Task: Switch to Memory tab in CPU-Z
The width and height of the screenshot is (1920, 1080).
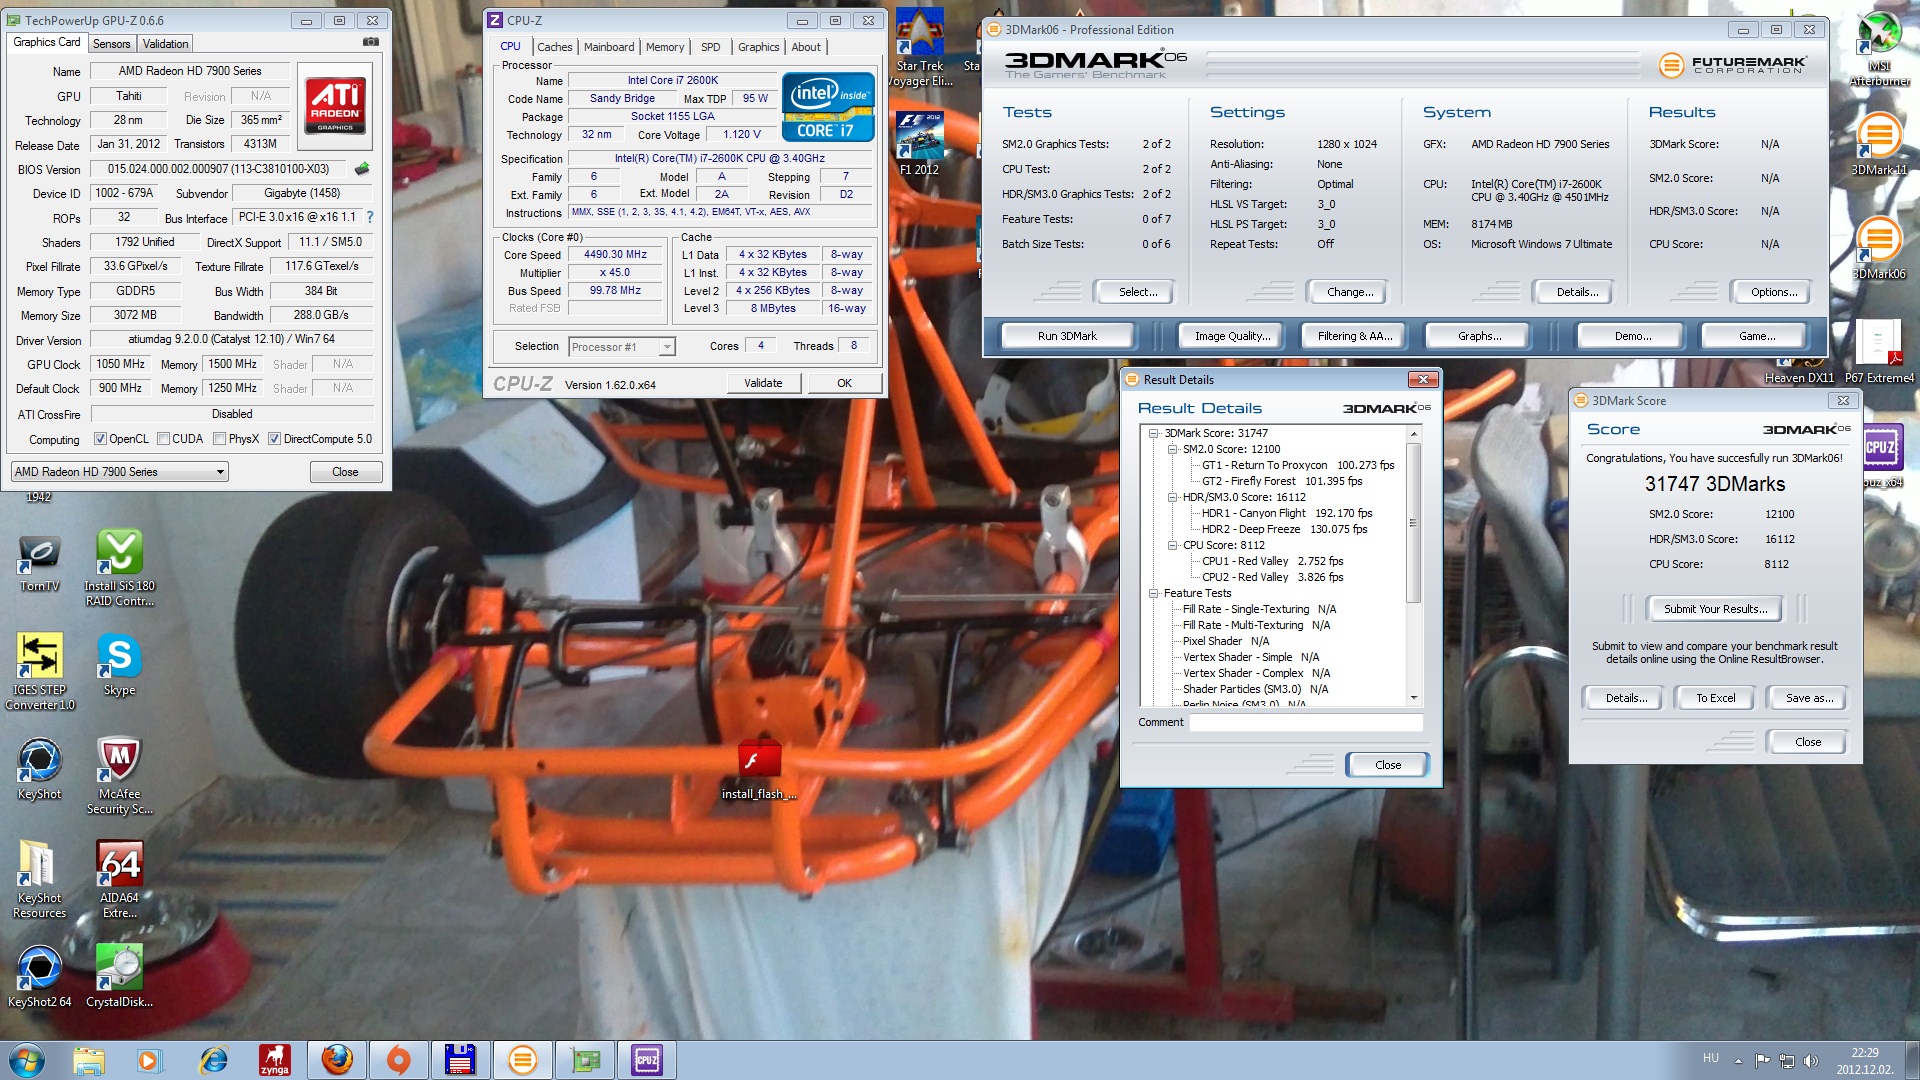Action: click(665, 47)
